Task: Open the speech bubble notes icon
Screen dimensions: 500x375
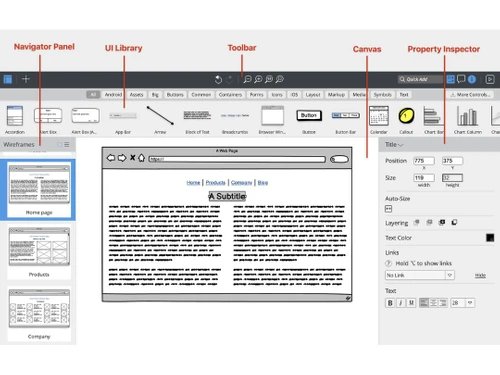Action: 461,79
